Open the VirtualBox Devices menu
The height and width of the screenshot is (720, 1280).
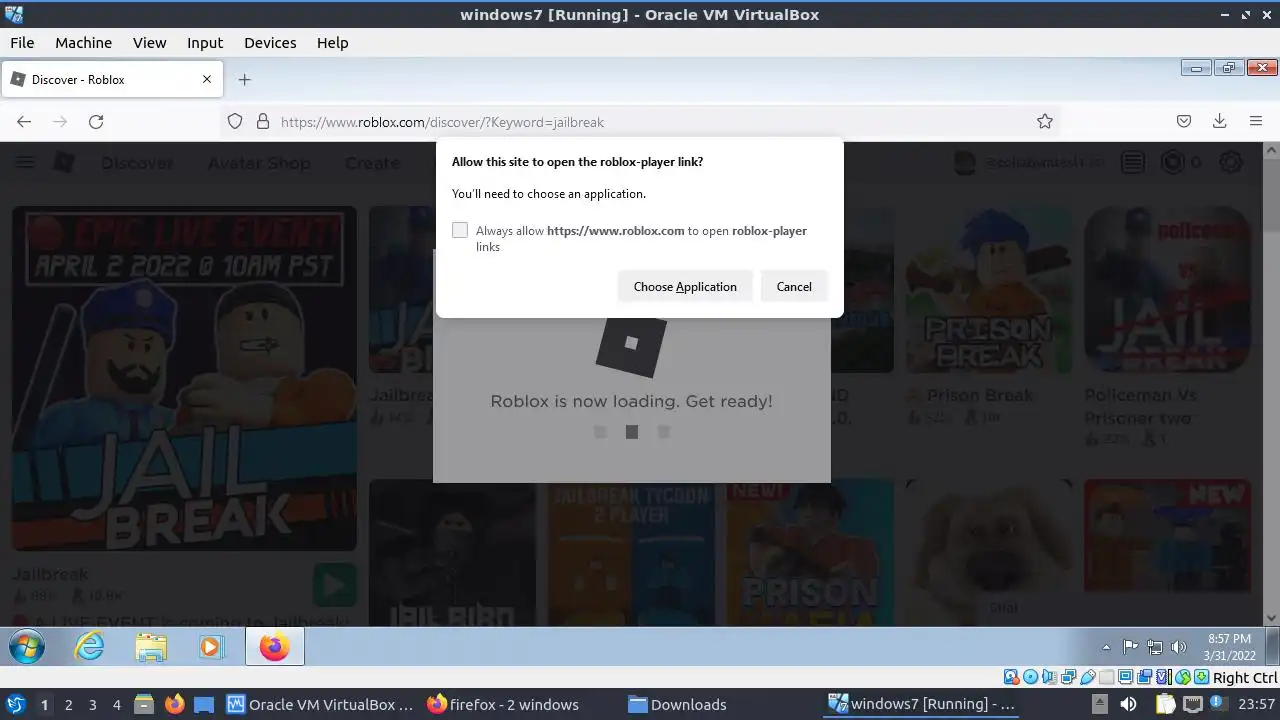point(270,43)
